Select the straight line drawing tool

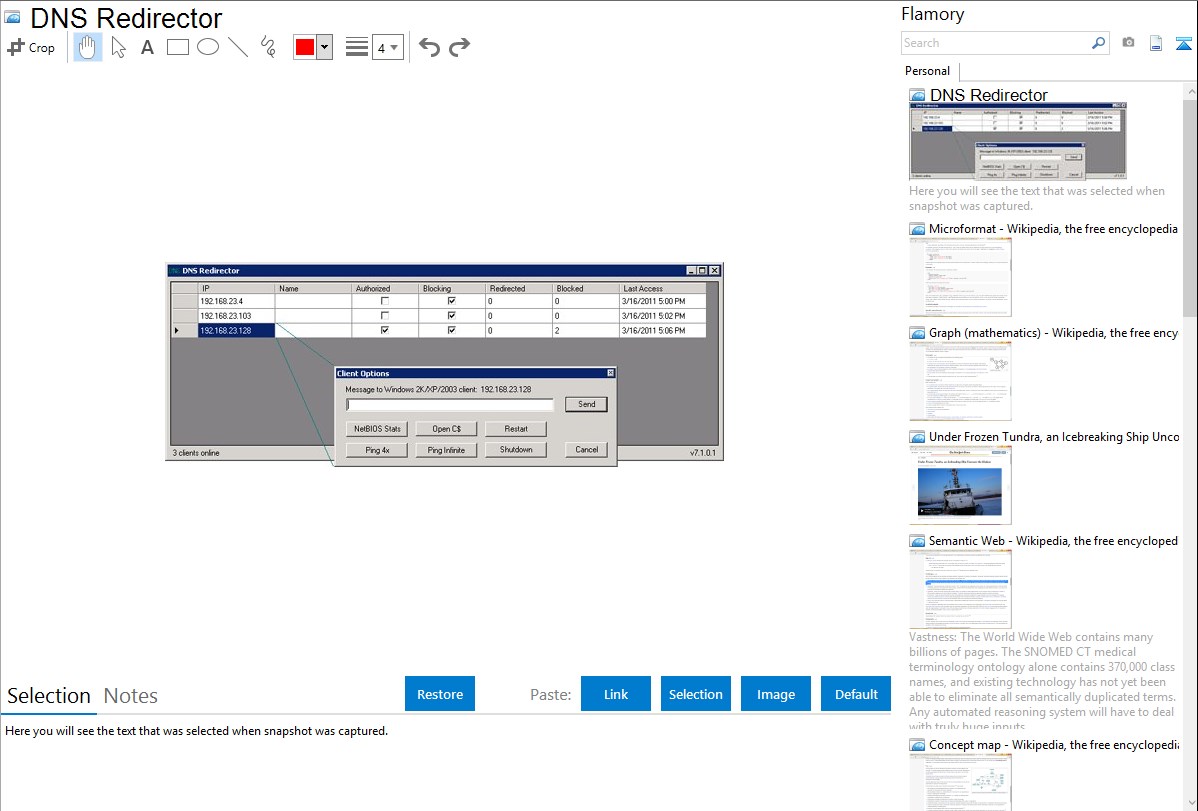[x=238, y=47]
